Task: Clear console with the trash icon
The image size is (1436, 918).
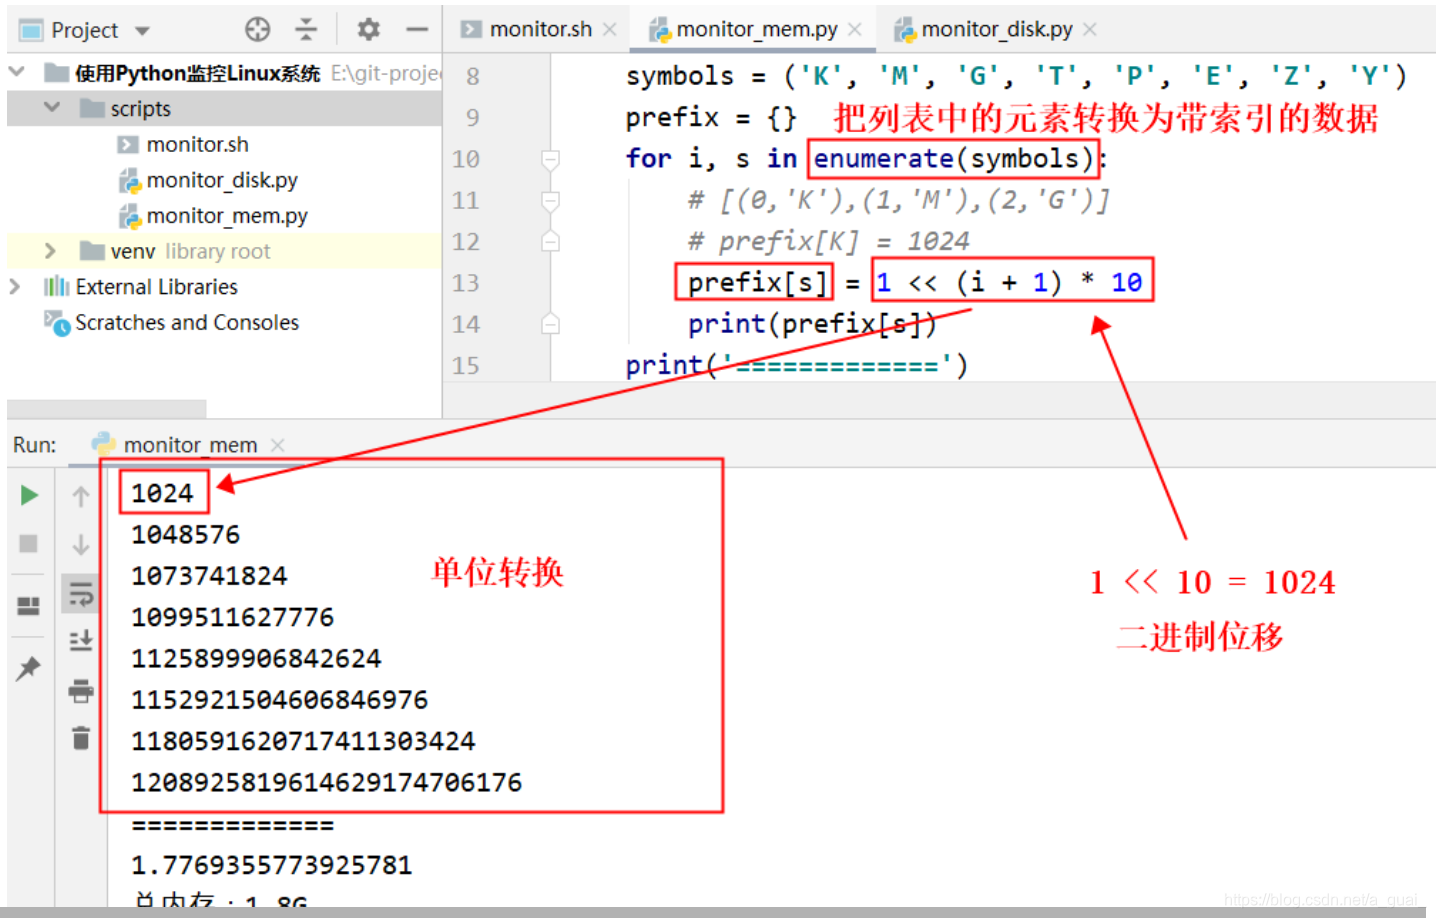Action: 81,738
